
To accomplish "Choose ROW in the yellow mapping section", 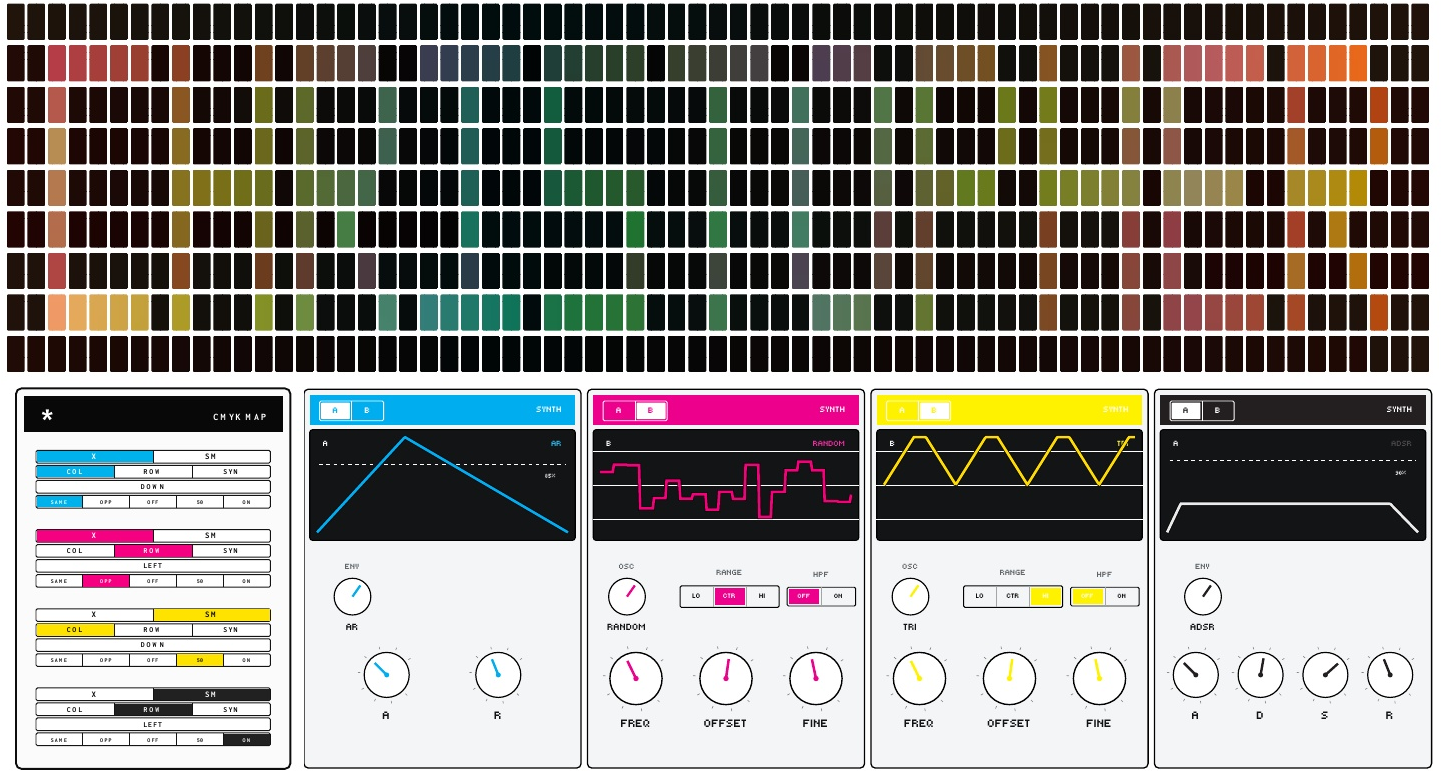I will click(x=153, y=630).
